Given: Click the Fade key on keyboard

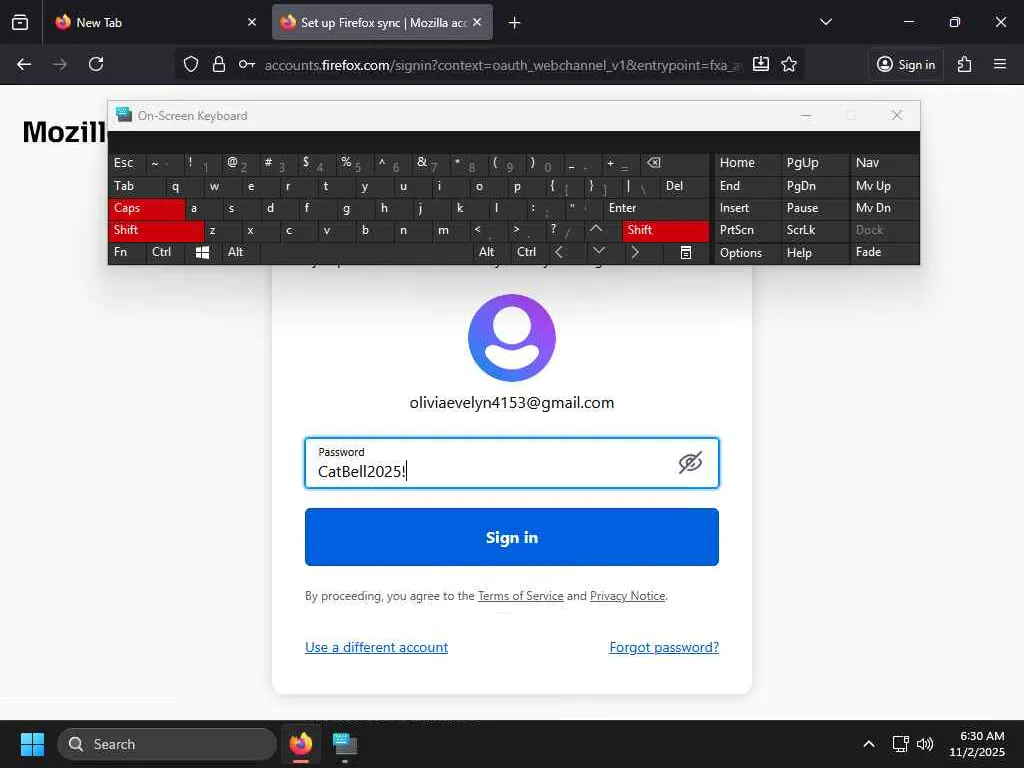Looking at the screenshot, I should 884,252.
